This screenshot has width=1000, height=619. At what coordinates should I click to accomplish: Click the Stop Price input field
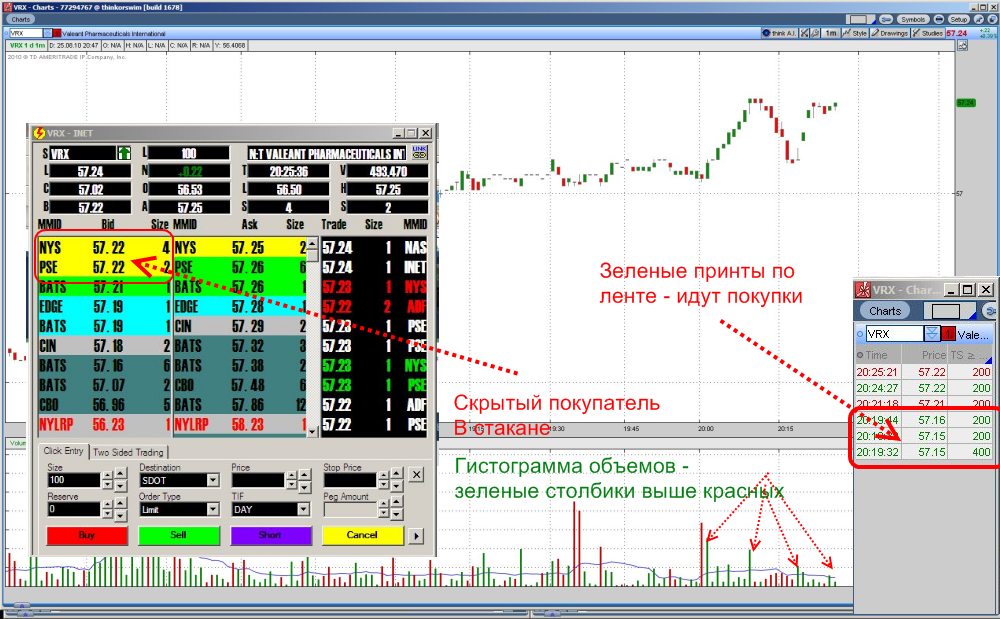[x=349, y=479]
